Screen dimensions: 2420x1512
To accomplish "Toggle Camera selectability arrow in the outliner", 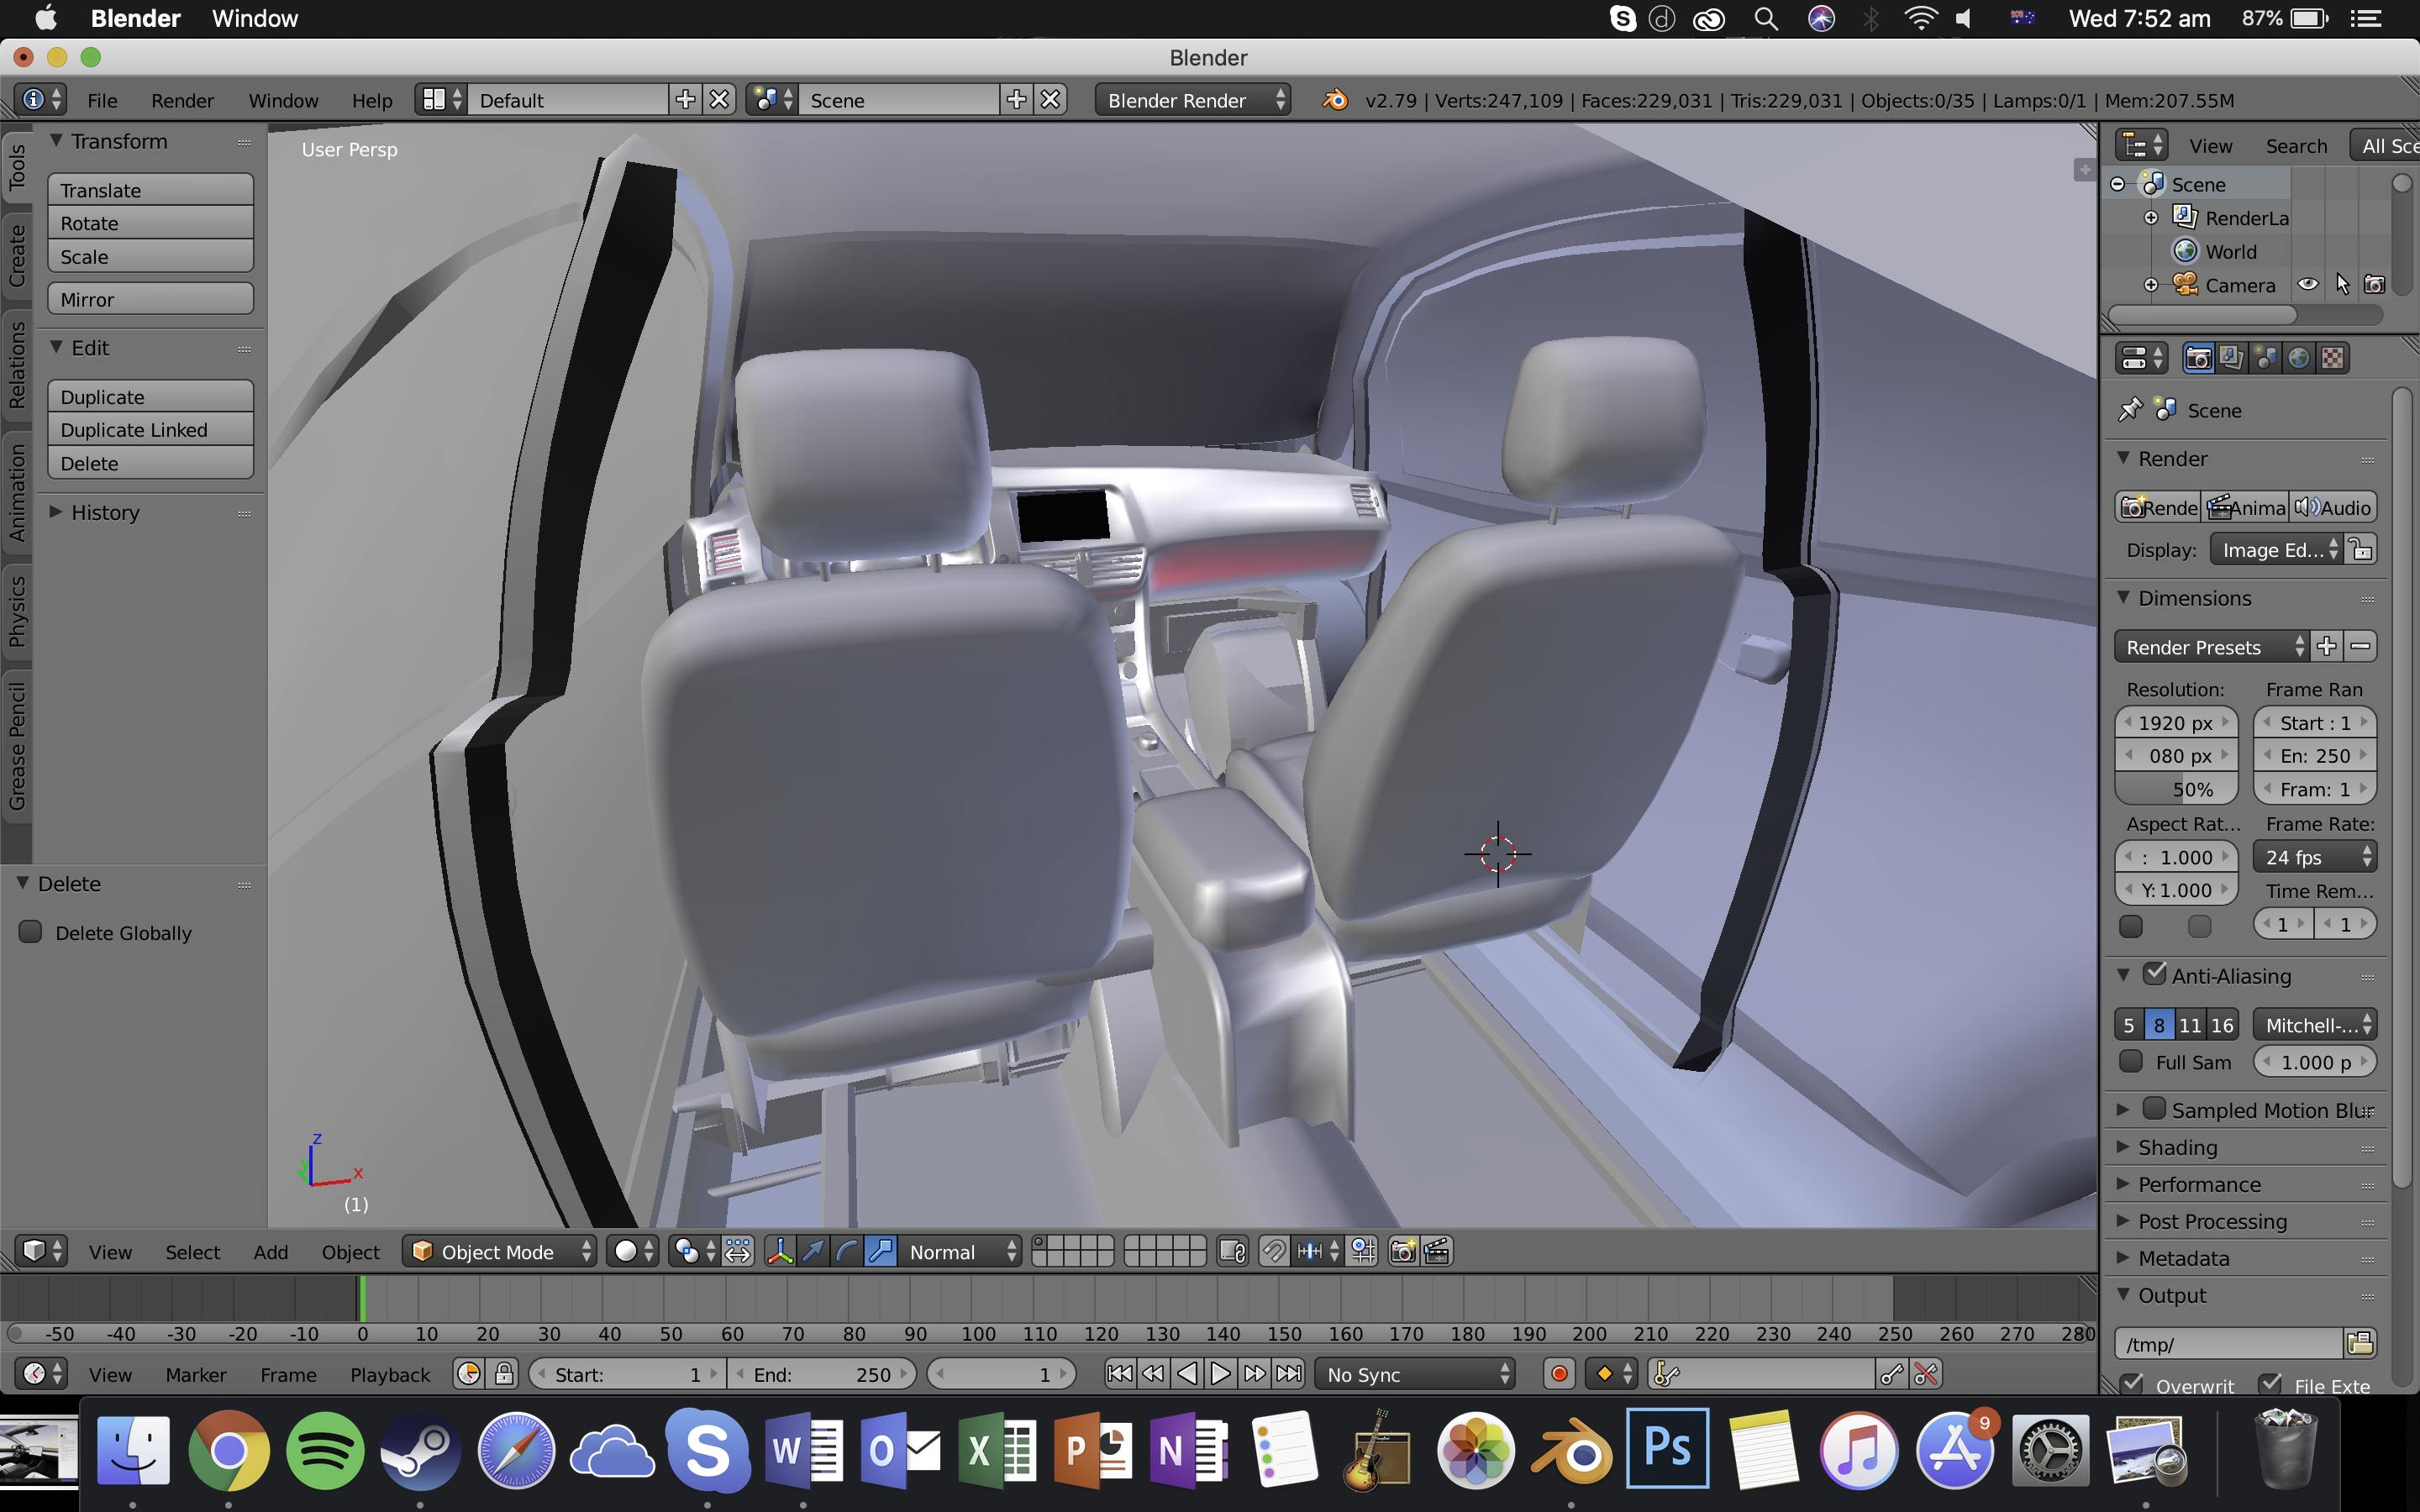I will pos(2342,285).
